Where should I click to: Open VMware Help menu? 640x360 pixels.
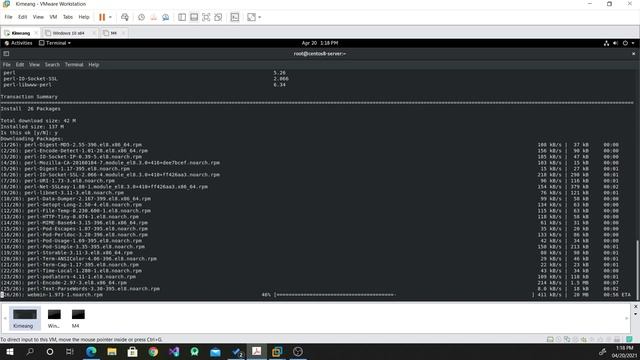[84, 17]
